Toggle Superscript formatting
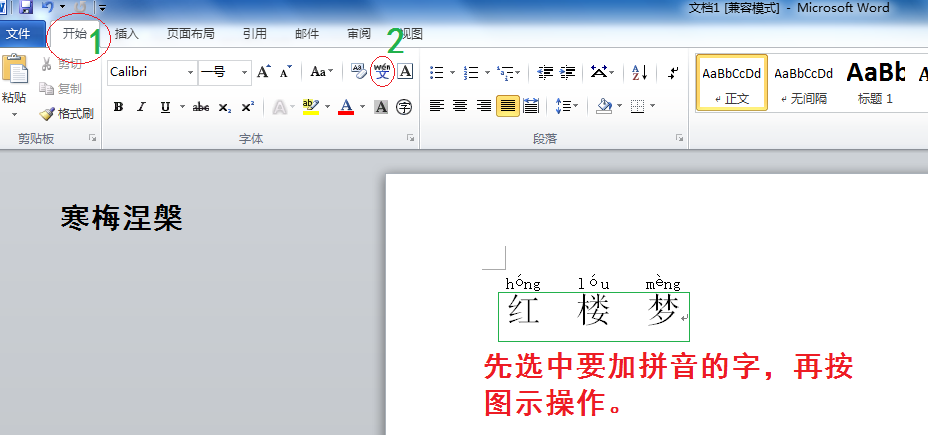 247,107
